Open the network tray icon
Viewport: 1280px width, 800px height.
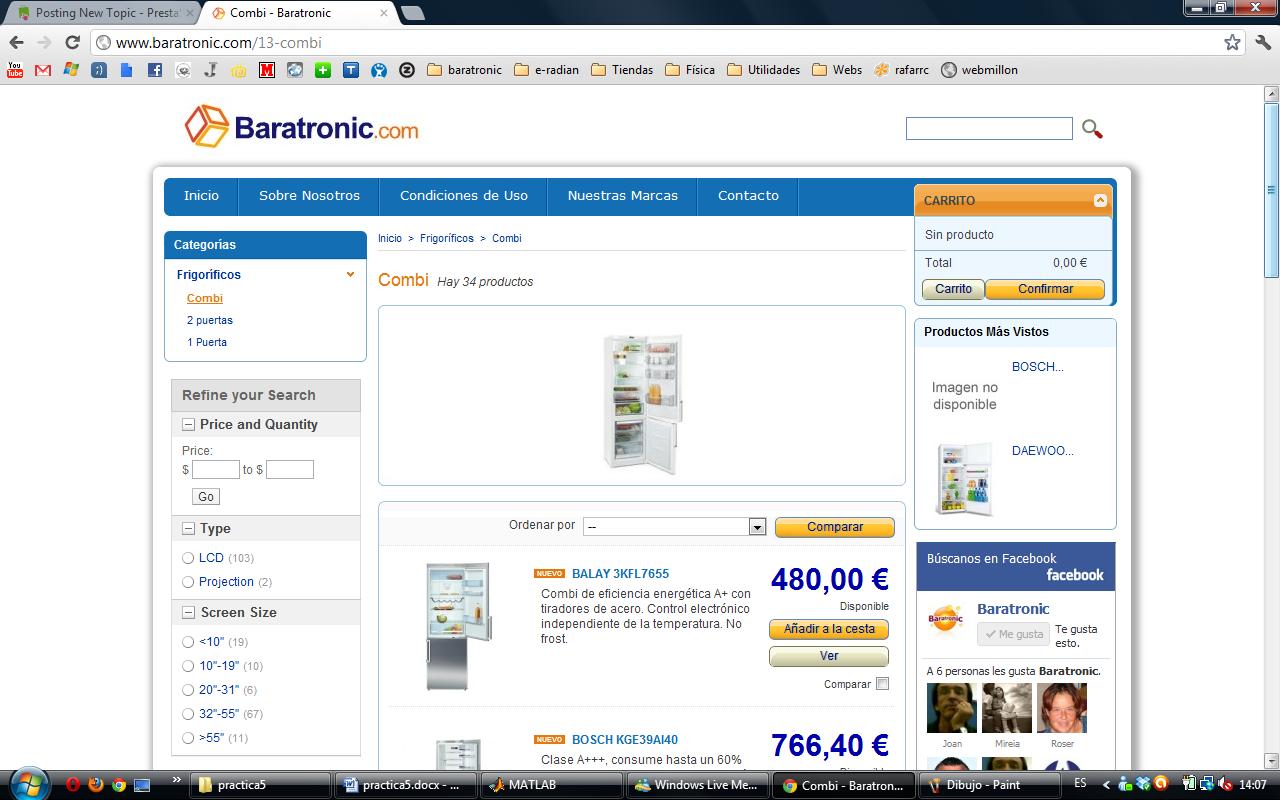pos(1208,785)
